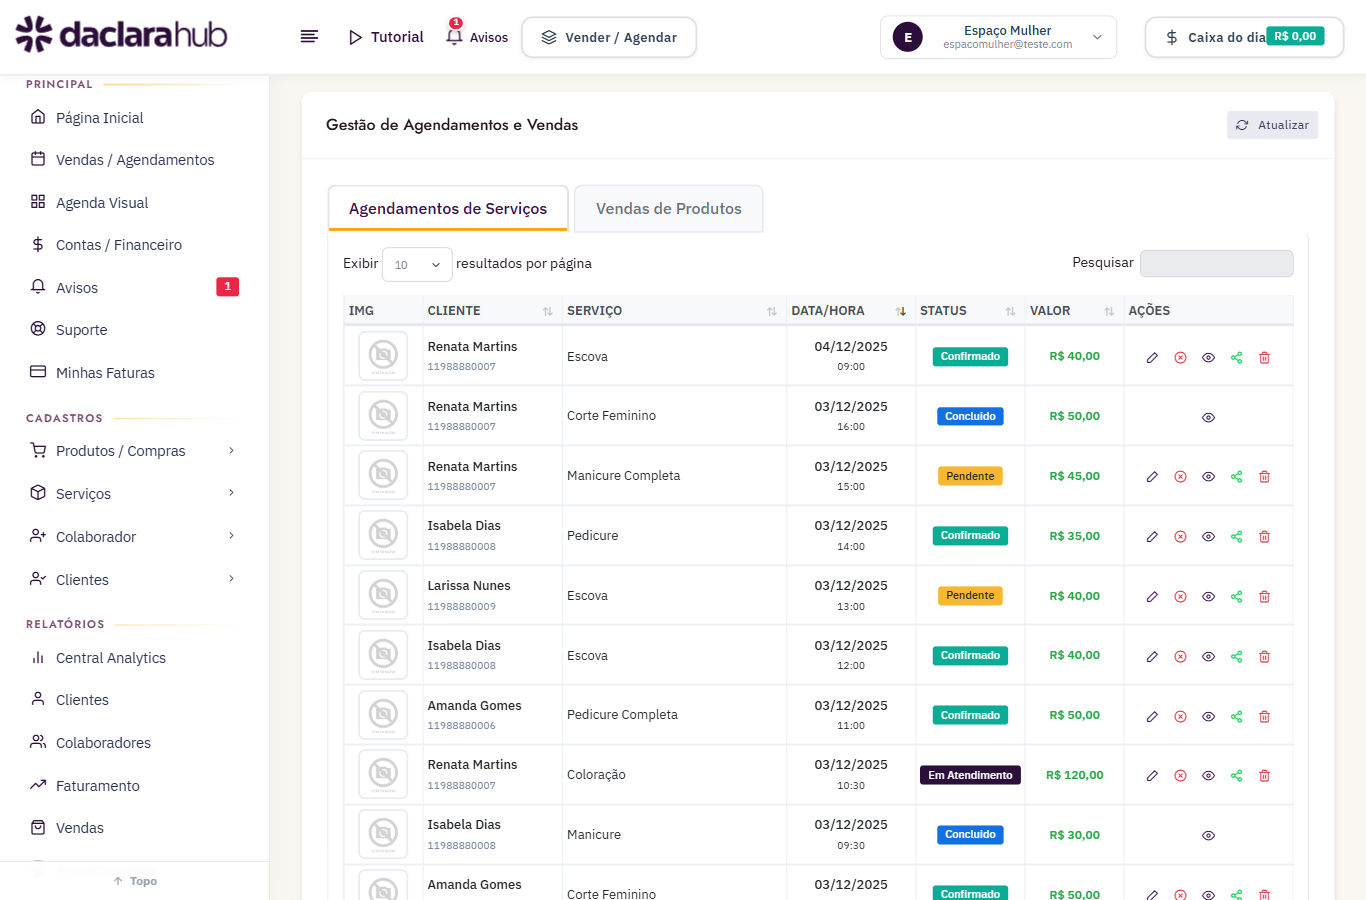Image resolution: width=1366 pixels, height=900 pixels.
Task: Toggle the sidebar with the hamburger menu icon
Action: 309,37
